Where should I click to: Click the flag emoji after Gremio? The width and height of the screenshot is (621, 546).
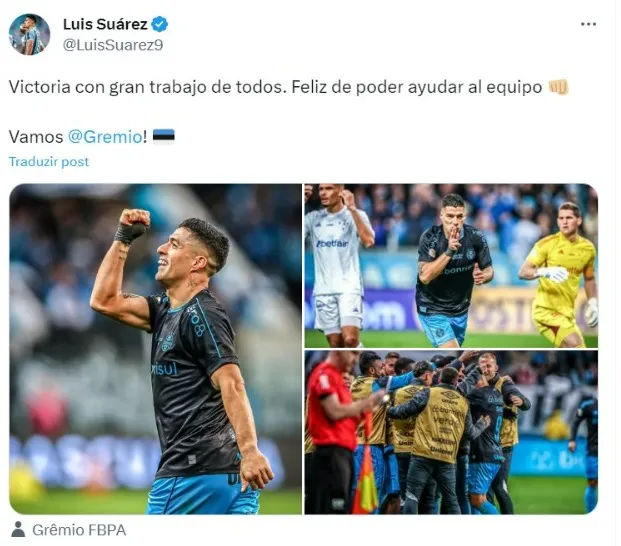(x=164, y=137)
